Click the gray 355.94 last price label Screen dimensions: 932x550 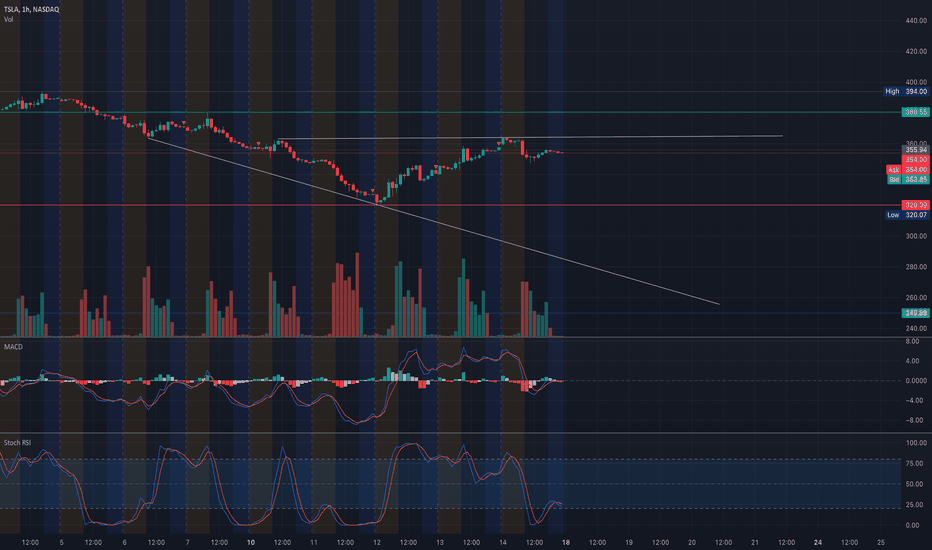[915, 150]
